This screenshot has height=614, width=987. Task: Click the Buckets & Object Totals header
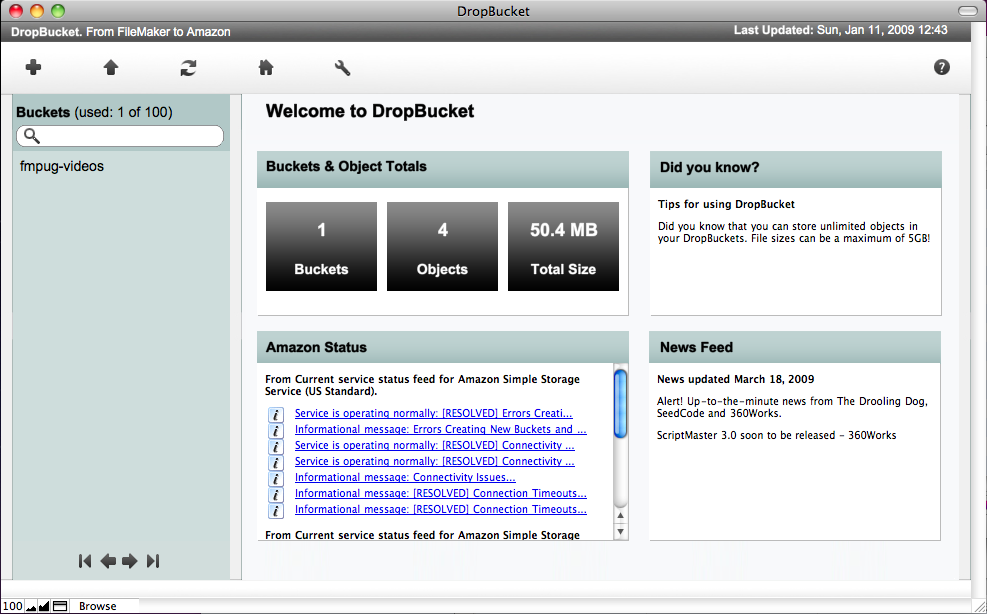[x=443, y=169]
